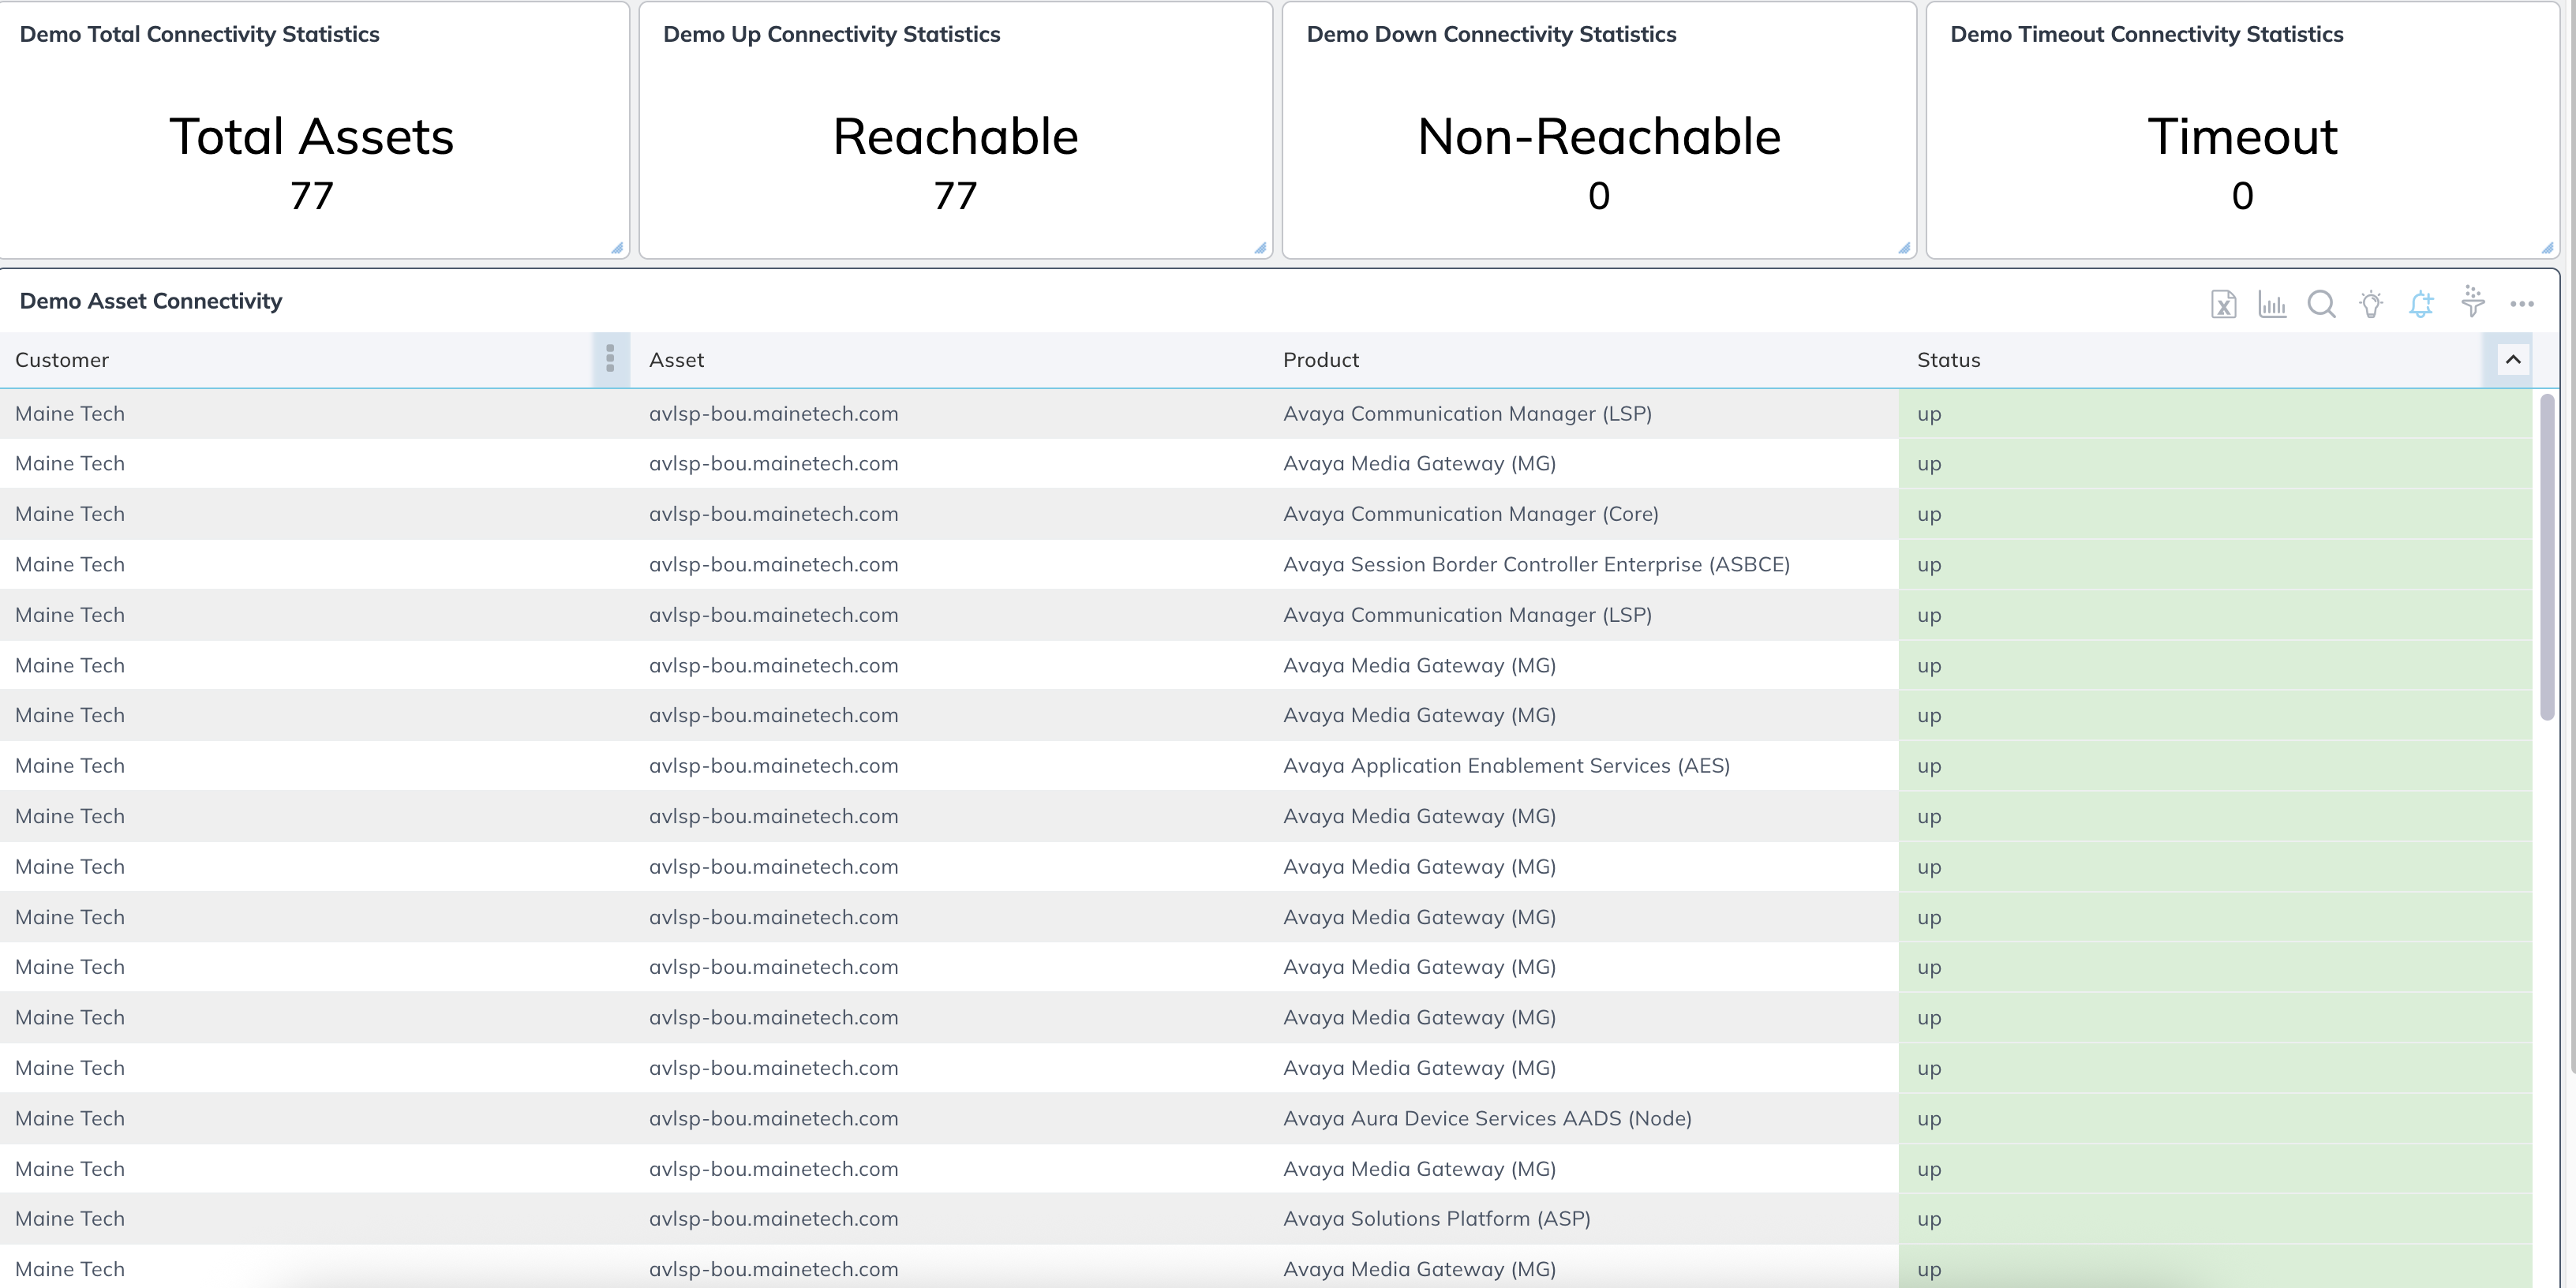Click the Demo Asset Connectivity title
The width and height of the screenshot is (2576, 1288).
(x=151, y=301)
